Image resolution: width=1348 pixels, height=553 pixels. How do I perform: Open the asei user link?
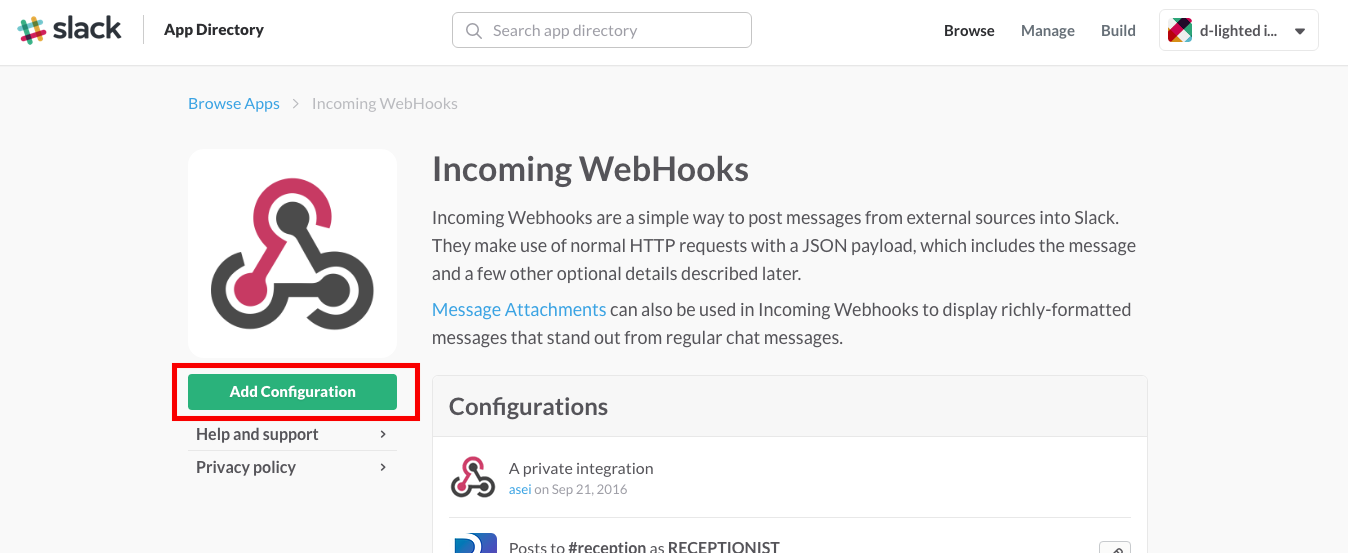[x=519, y=489]
